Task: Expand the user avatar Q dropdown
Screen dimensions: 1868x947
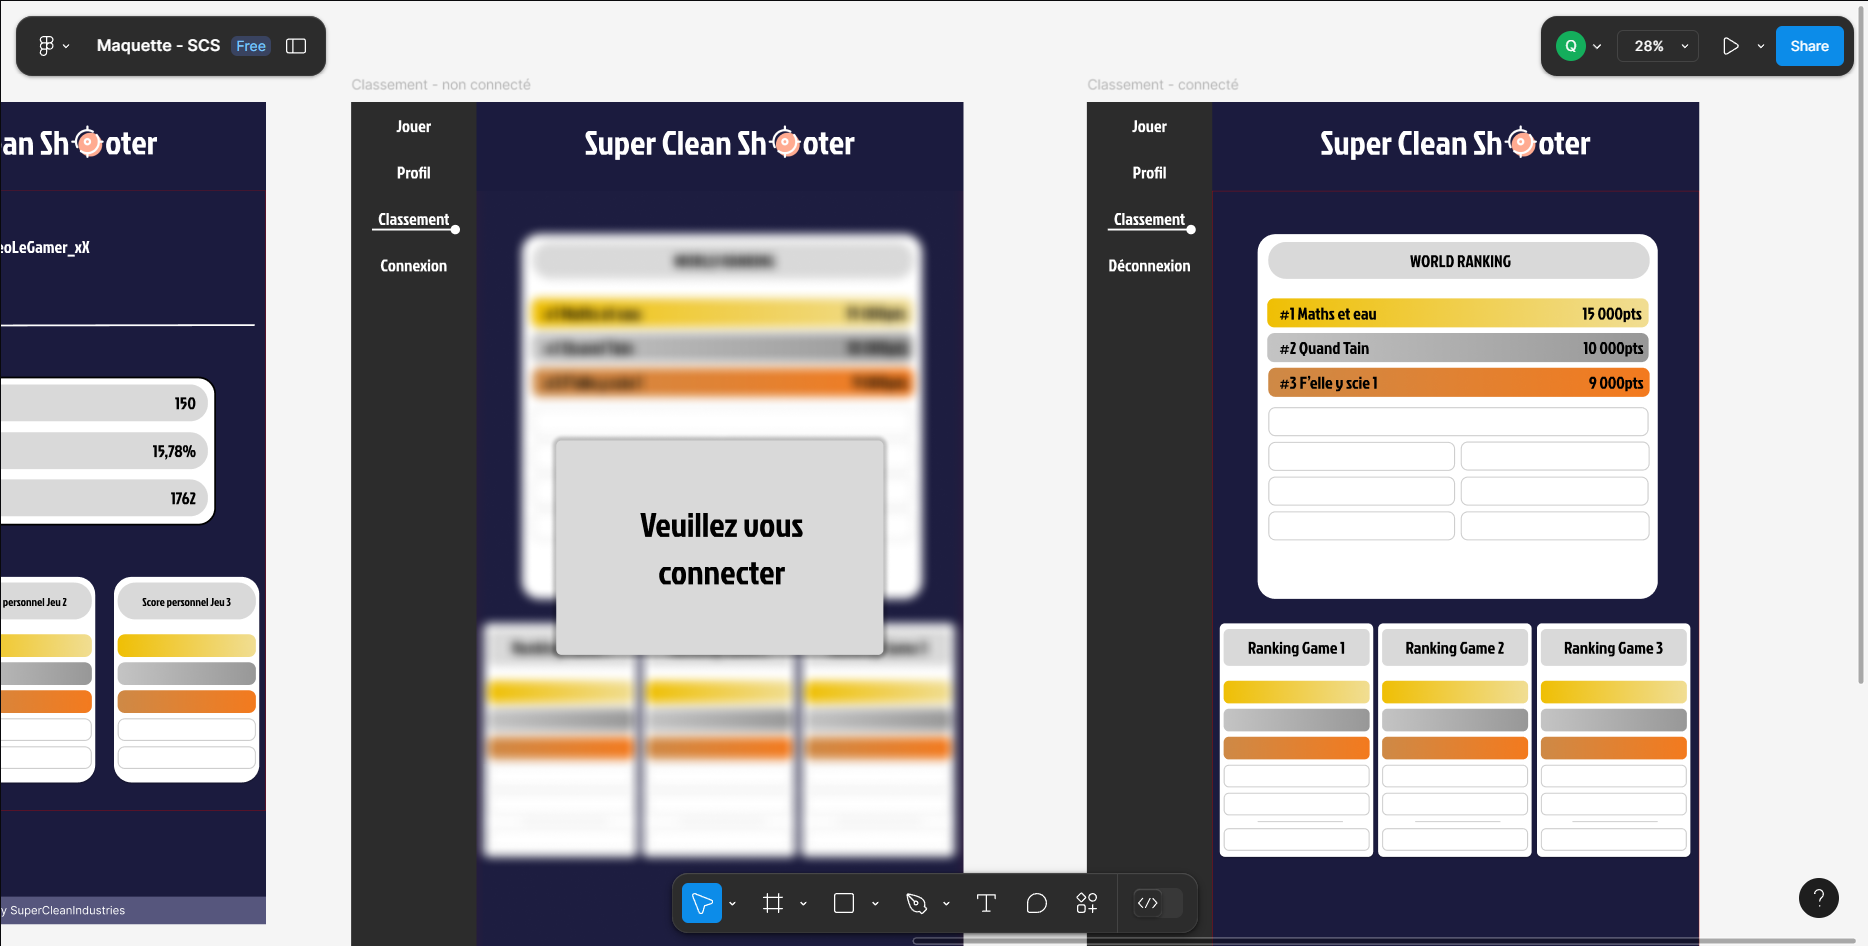Action: click(1597, 46)
